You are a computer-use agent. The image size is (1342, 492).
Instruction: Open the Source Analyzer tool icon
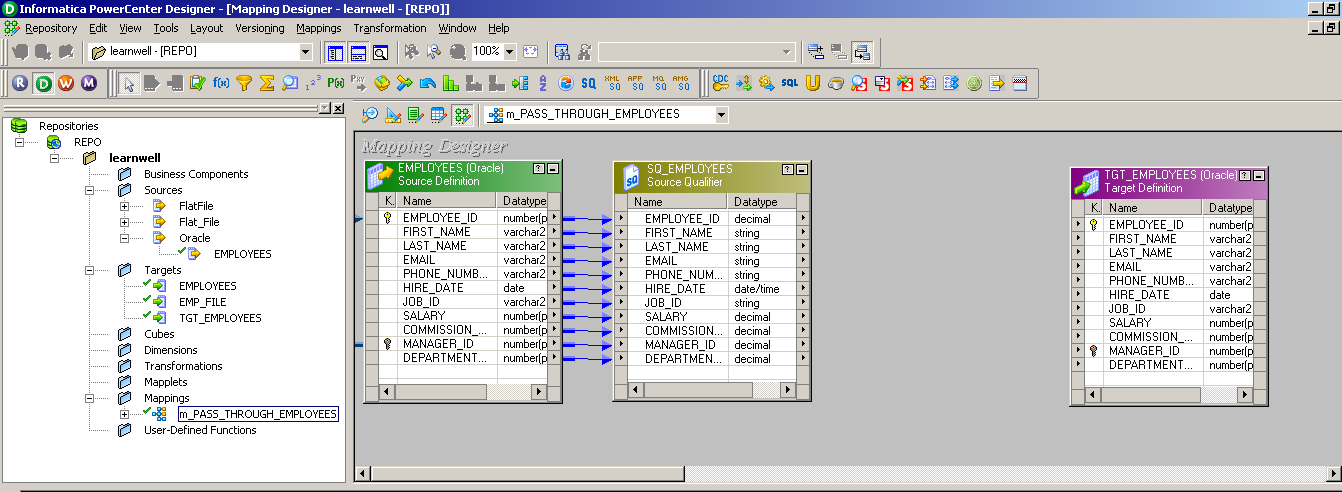(370, 115)
